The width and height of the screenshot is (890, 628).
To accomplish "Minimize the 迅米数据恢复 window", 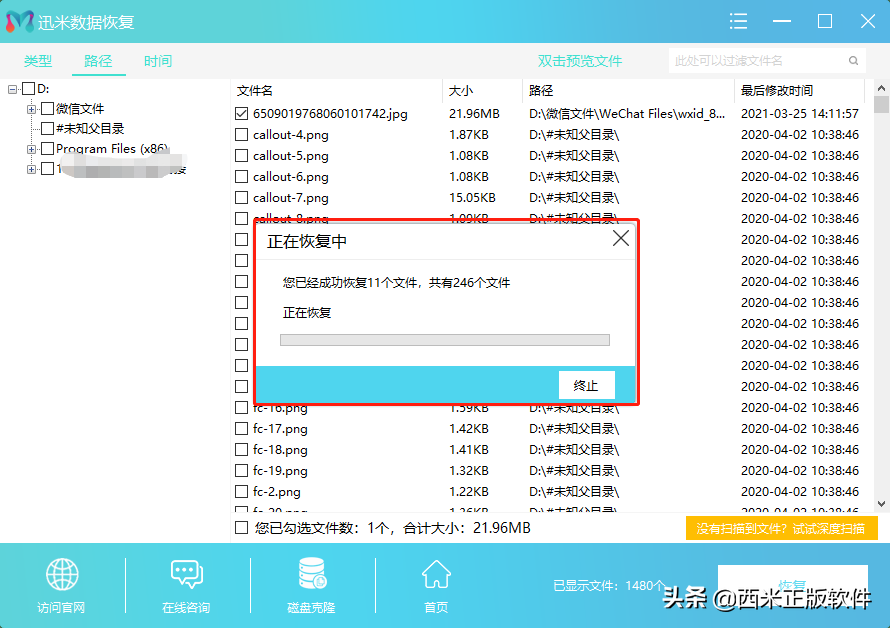I will (x=782, y=22).
